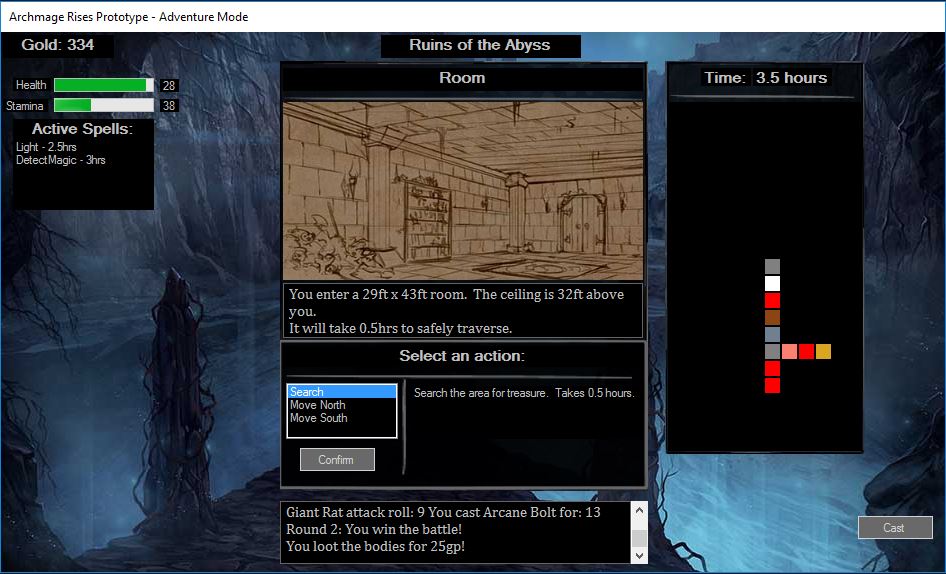This screenshot has width=946, height=574.
Task: Click 'Light - 2.5hrs' active spell
Action: click(46, 147)
